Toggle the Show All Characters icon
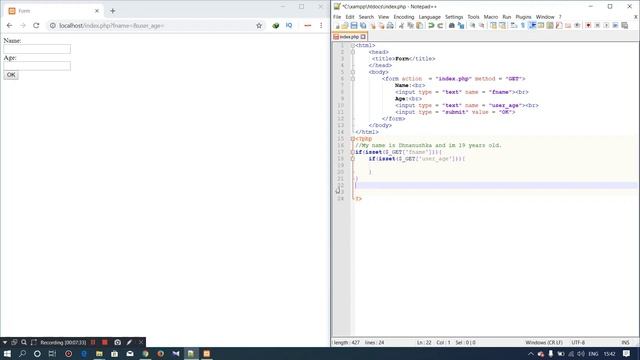The image size is (640, 360). click(x=523, y=26)
